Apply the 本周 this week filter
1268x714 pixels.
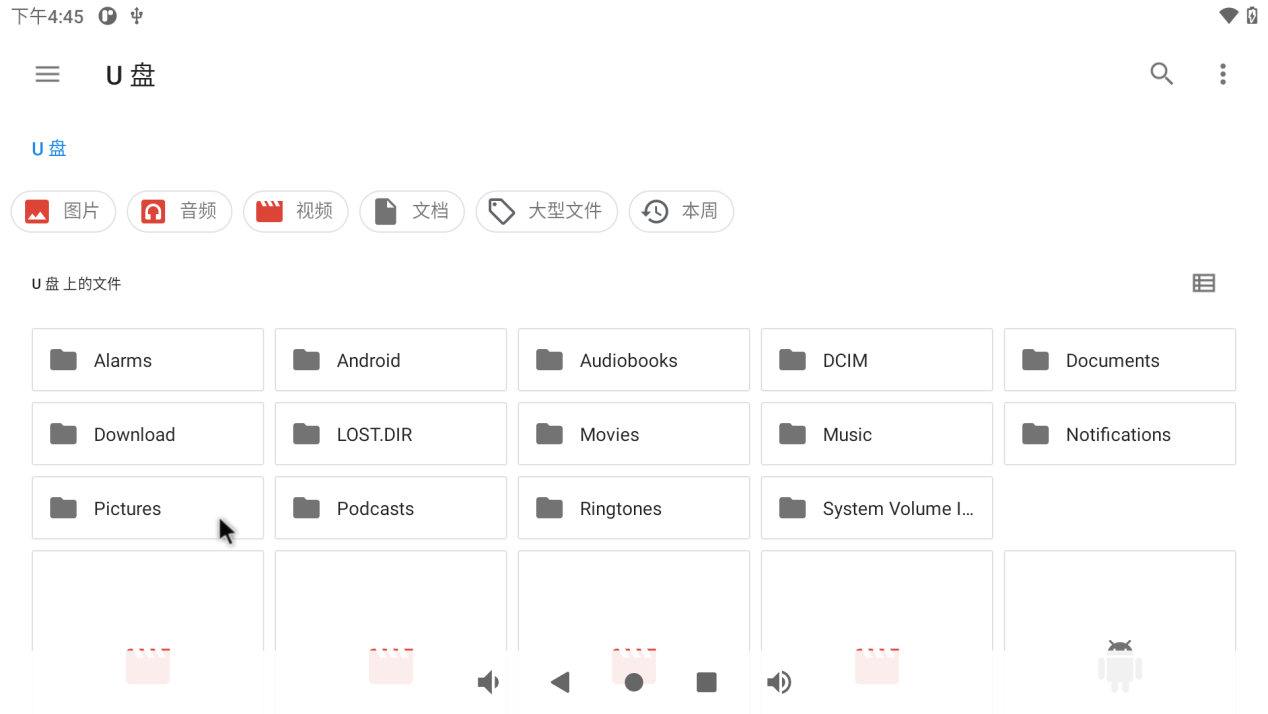click(681, 212)
